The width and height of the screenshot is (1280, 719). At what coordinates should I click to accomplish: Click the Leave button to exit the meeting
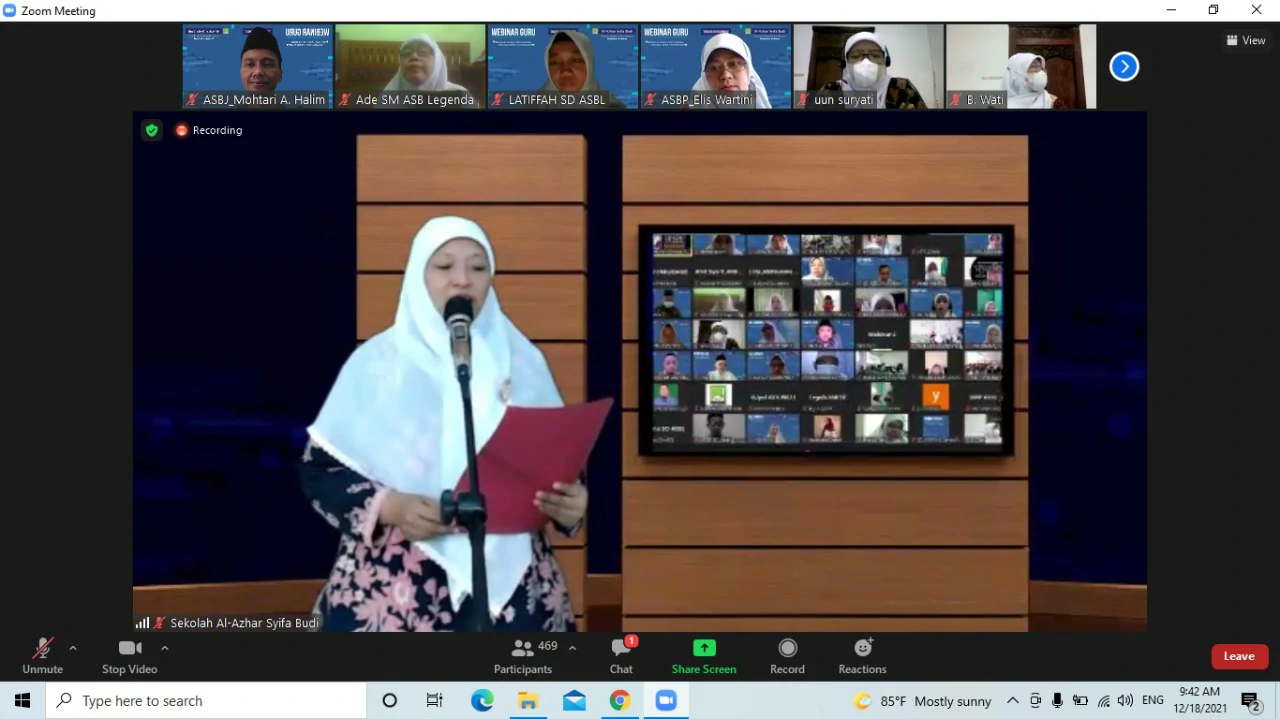point(1239,656)
